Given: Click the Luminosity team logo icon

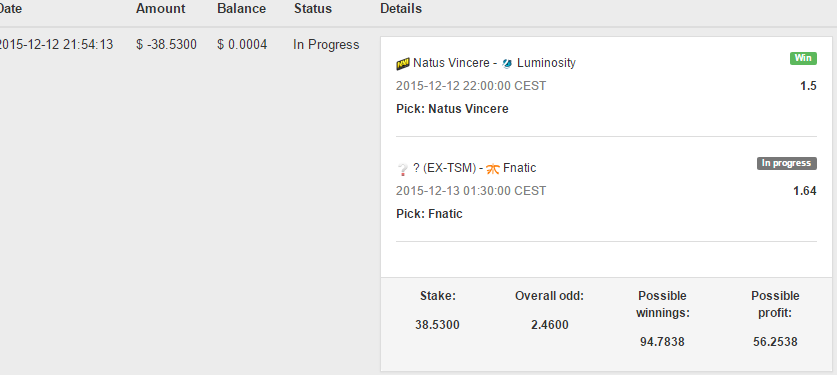Looking at the screenshot, I should click(x=507, y=63).
